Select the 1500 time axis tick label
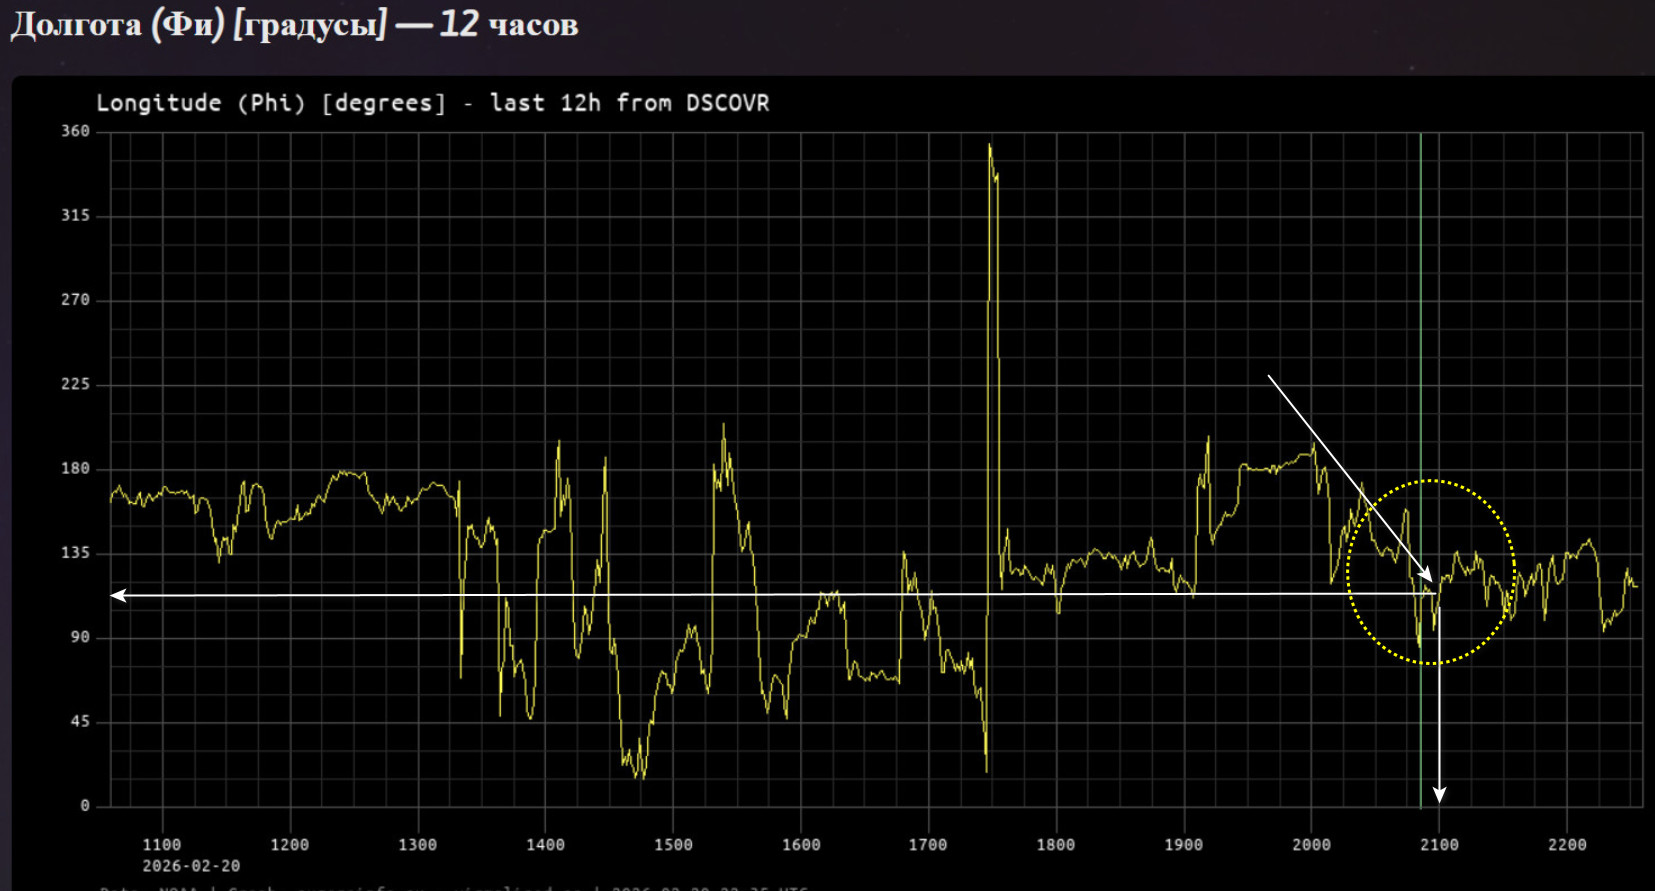This screenshot has height=891, width=1655. (x=673, y=845)
